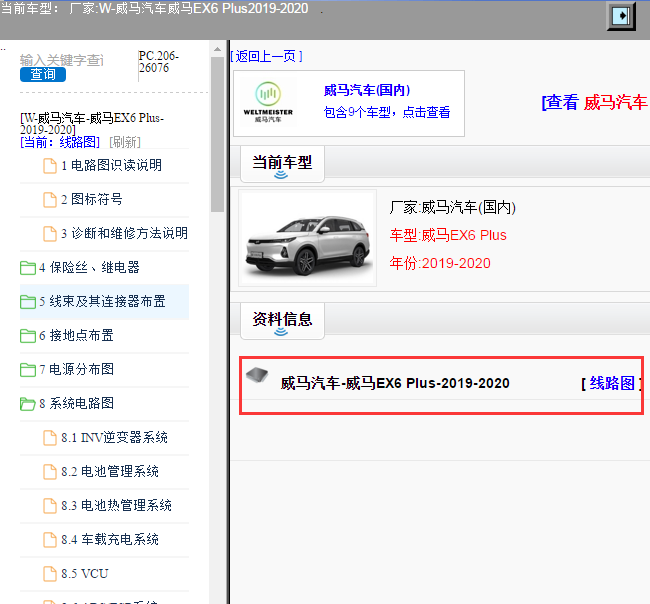The image size is (650, 604).
Task: Click 包含9个车型，点击查看 link
Action: click(387, 112)
